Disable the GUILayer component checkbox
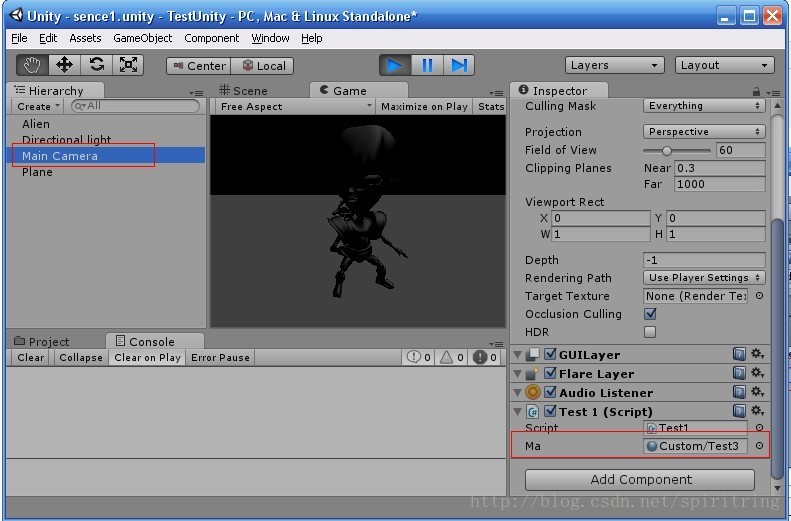This screenshot has width=791, height=521. (x=550, y=355)
